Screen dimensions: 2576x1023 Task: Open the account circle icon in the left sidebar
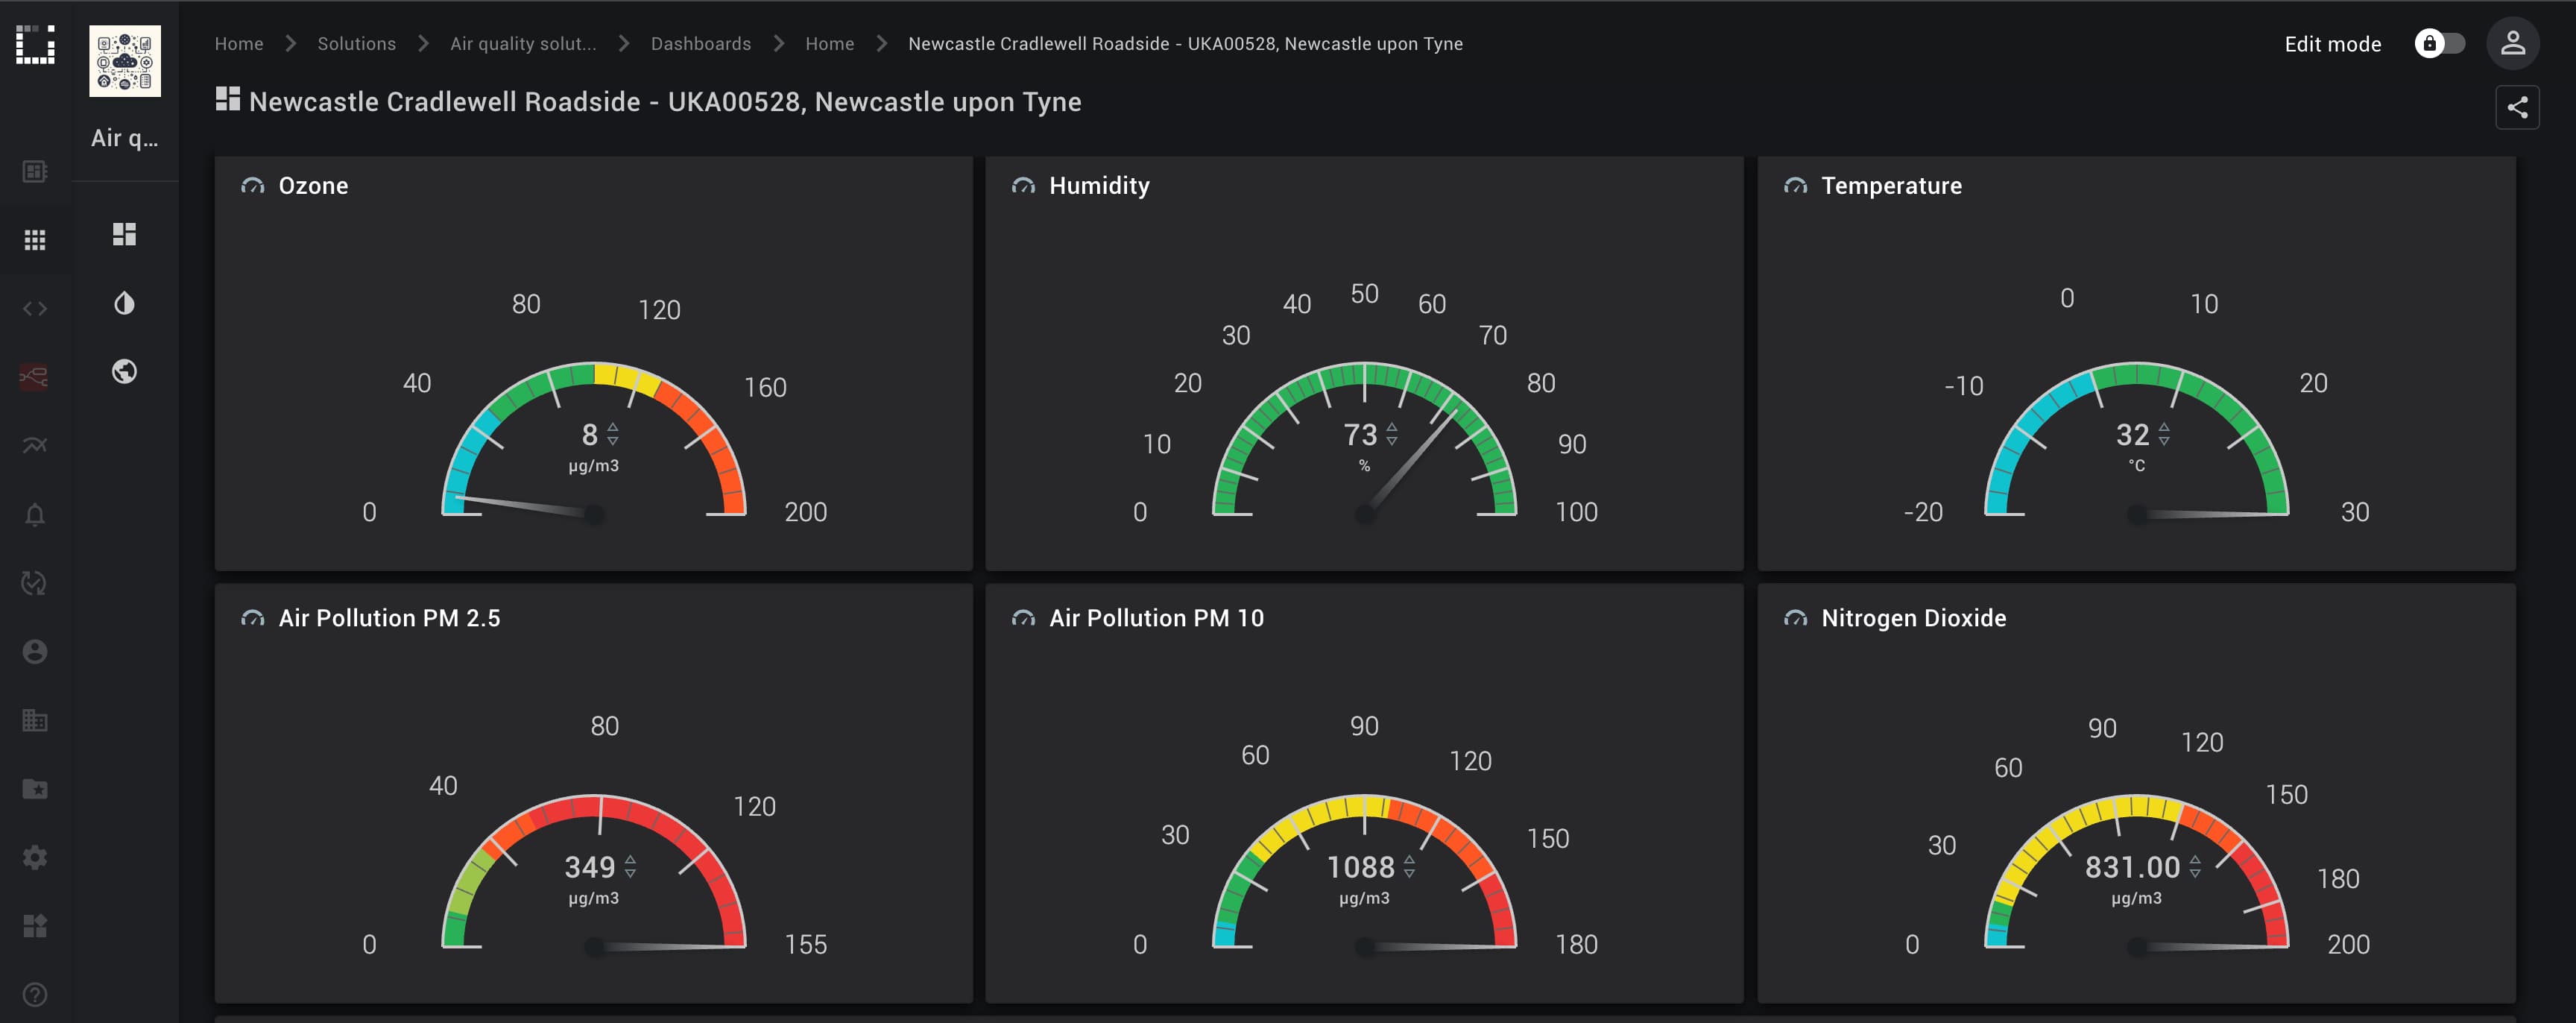[35, 652]
